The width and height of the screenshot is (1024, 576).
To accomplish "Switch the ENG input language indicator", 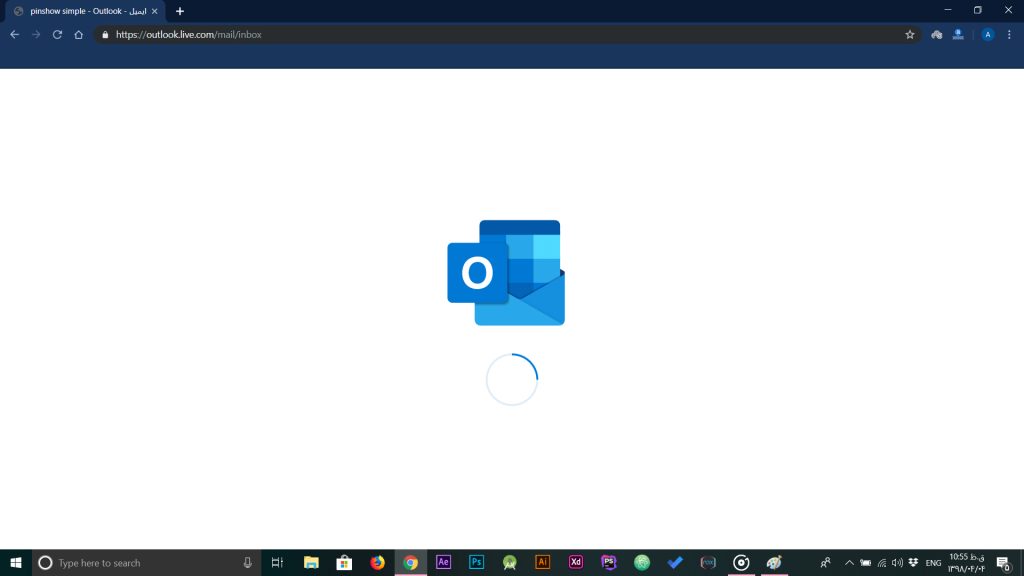I will point(933,563).
